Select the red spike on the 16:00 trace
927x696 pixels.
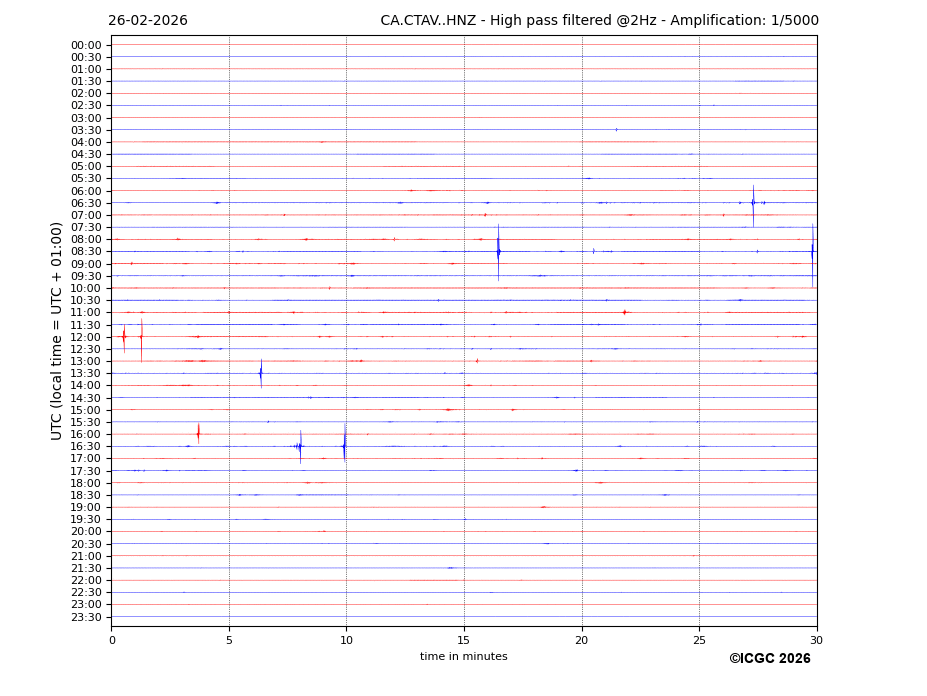(x=198, y=434)
